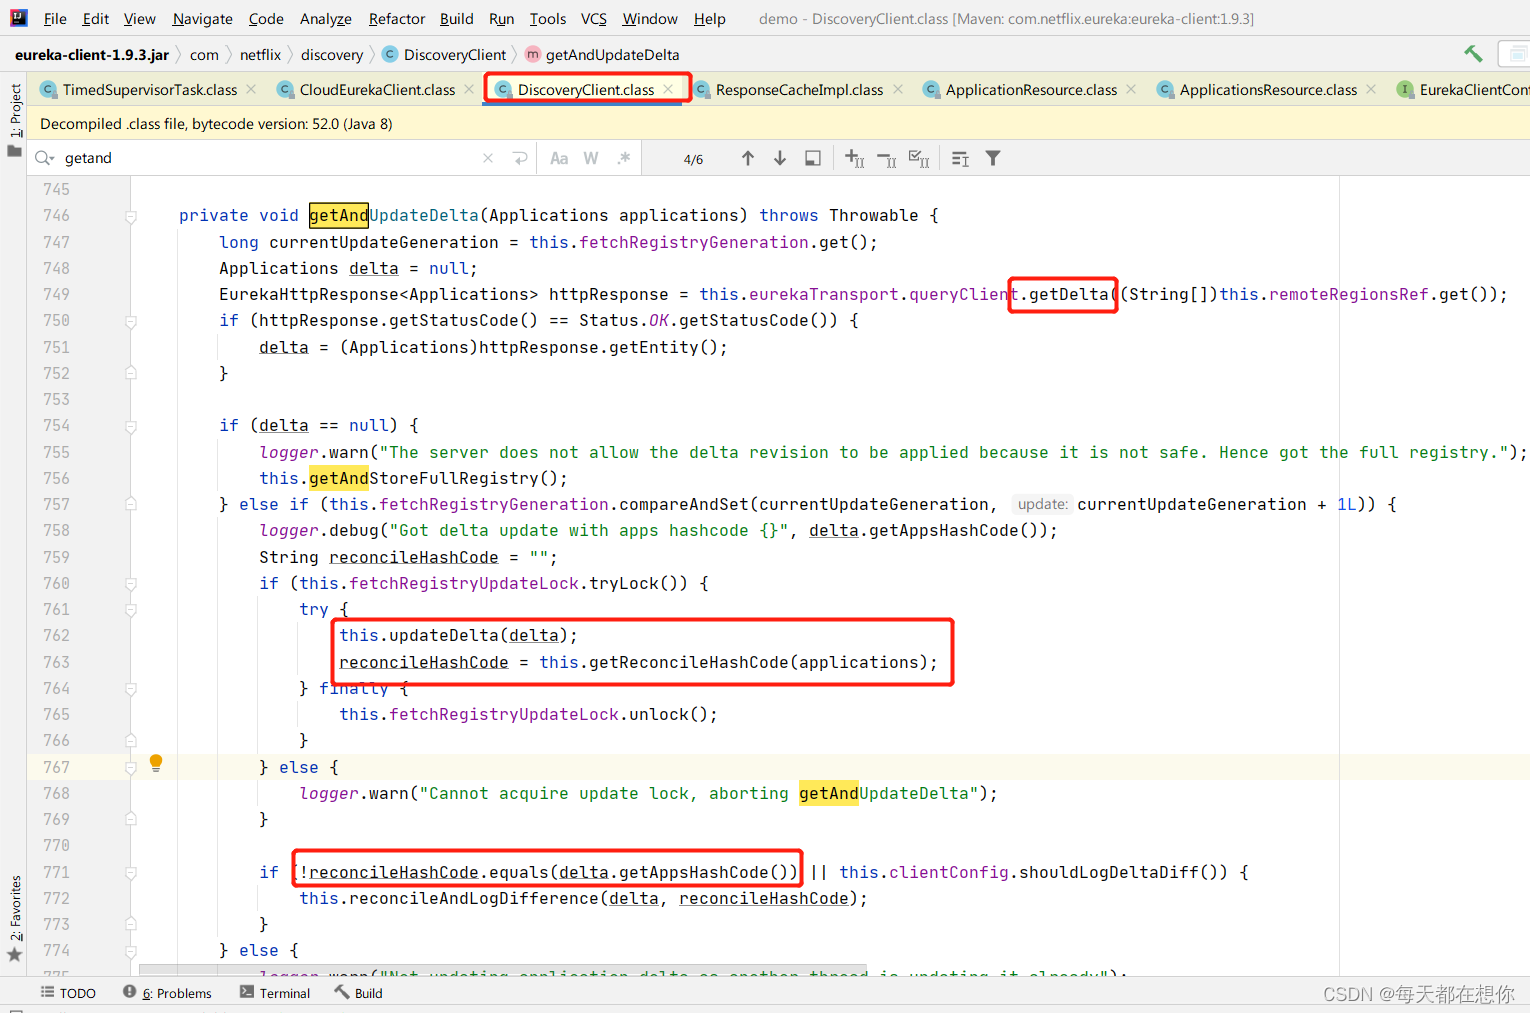Toggle Words option in find bar
This screenshot has width=1530, height=1013.
[591, 158]
